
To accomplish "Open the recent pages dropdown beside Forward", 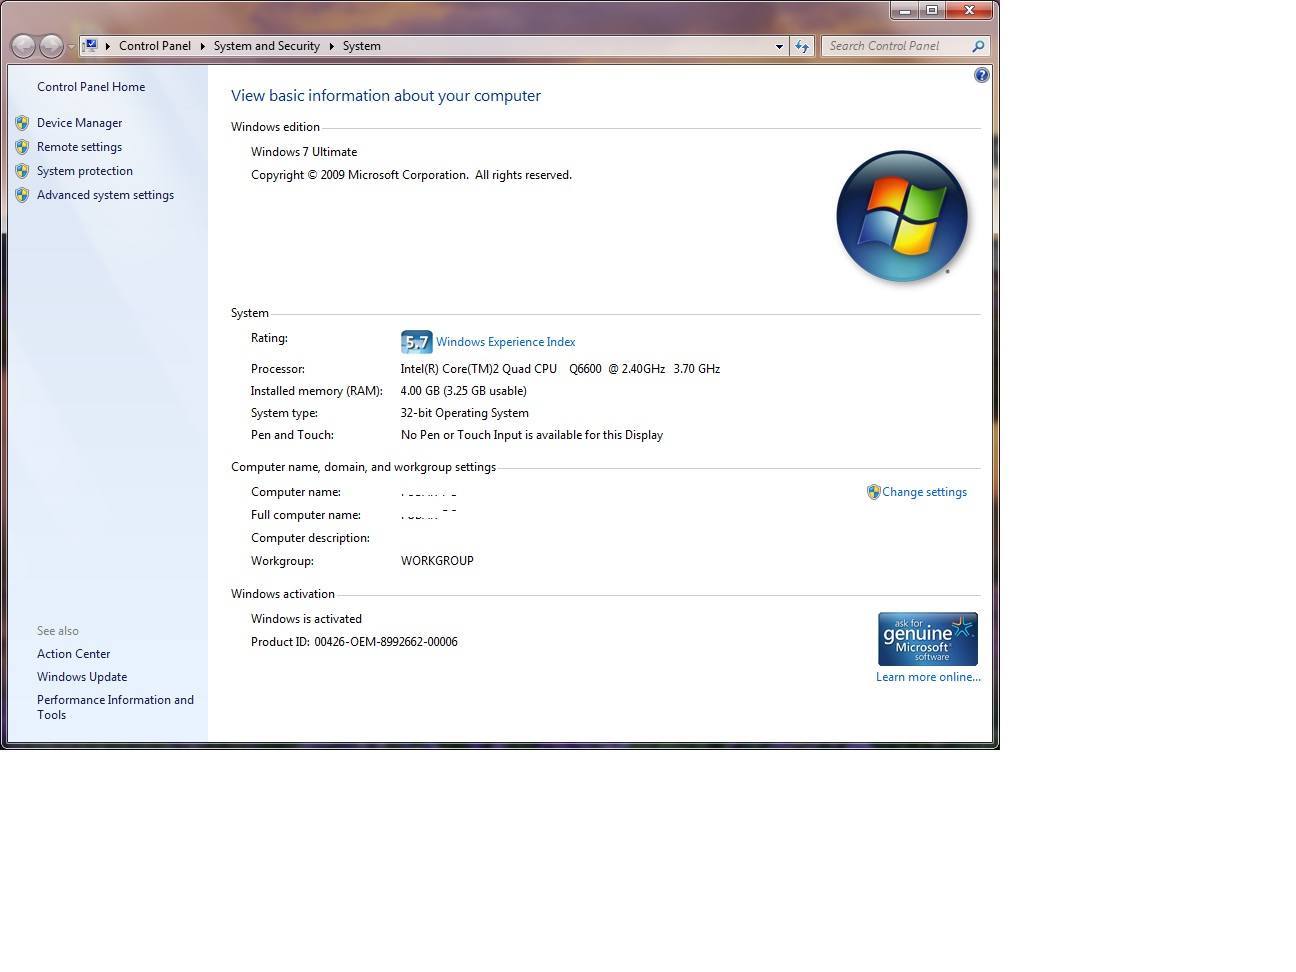I will 71,47.
